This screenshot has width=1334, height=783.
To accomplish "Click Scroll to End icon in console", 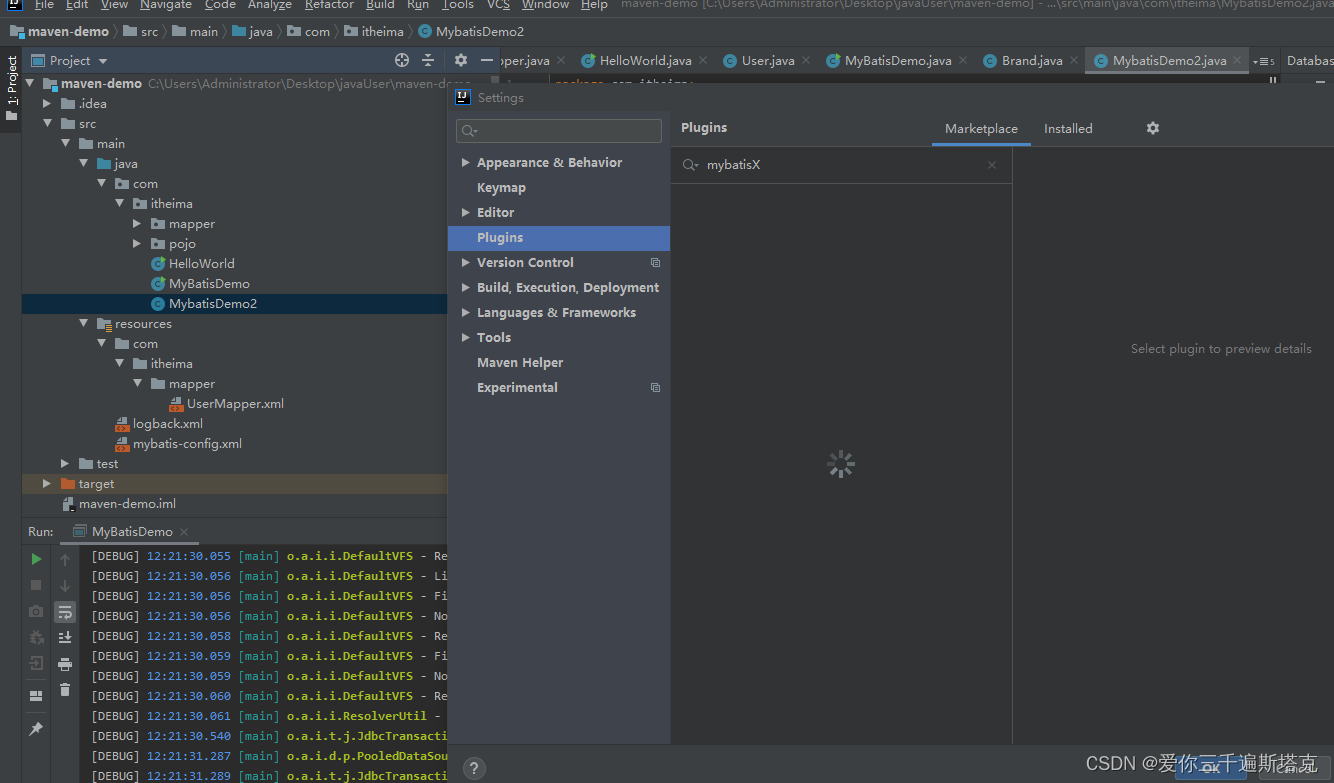I will click(65, 637).
